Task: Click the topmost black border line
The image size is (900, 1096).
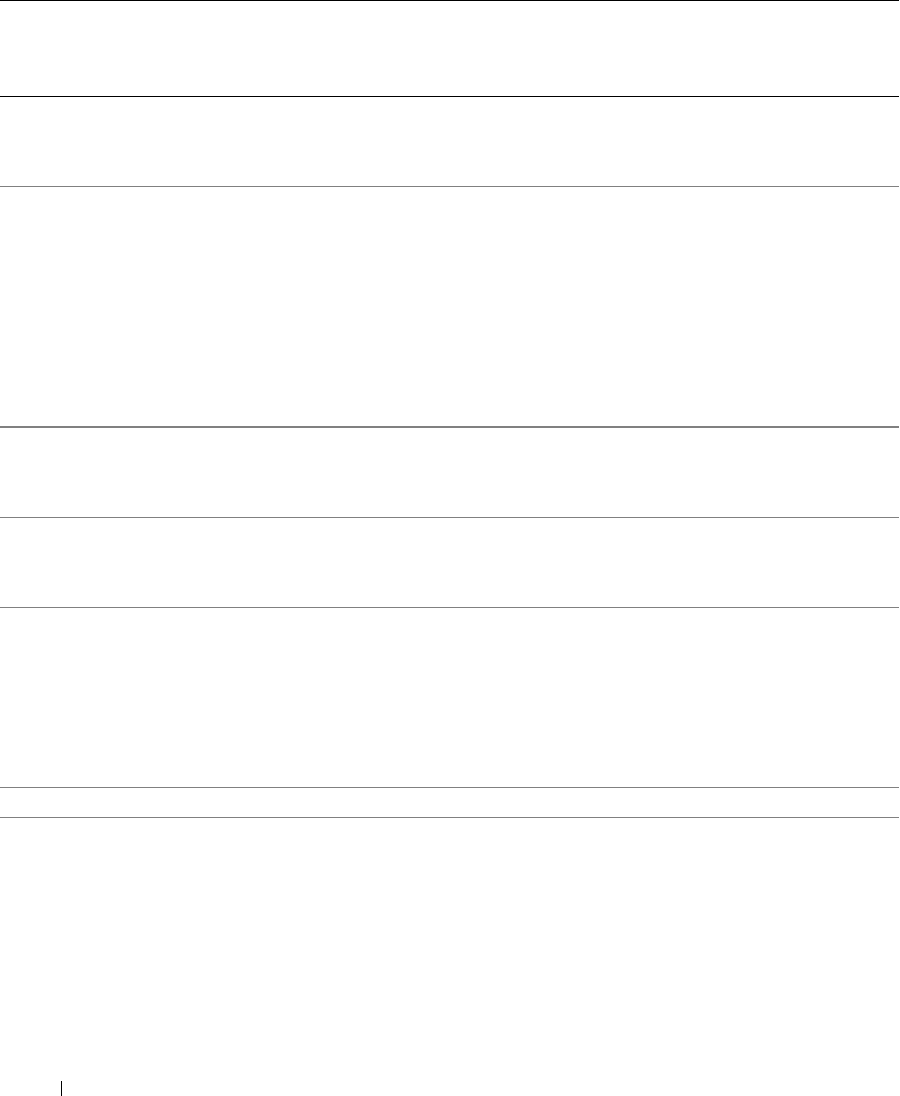Action: click(x=450, y=1)
